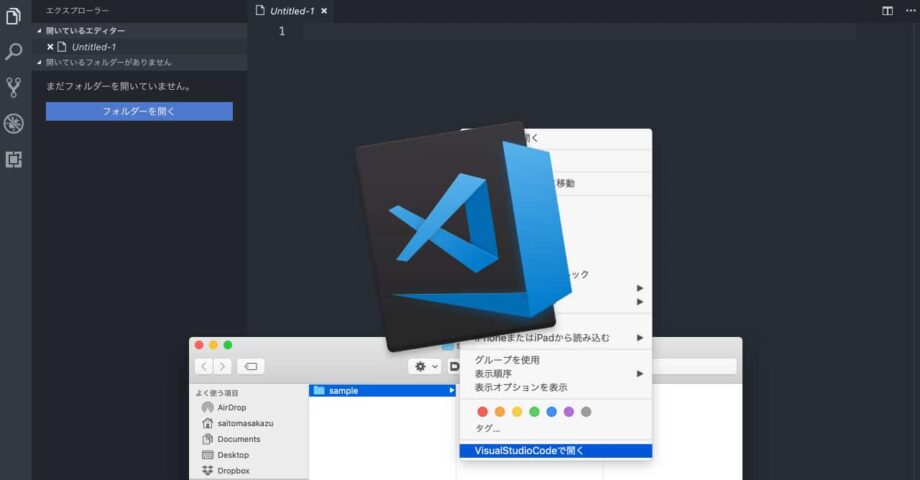This screenshot has height=480, width=920.
Task: Click Finder back navigation button
Action: [x=204, y=367]
